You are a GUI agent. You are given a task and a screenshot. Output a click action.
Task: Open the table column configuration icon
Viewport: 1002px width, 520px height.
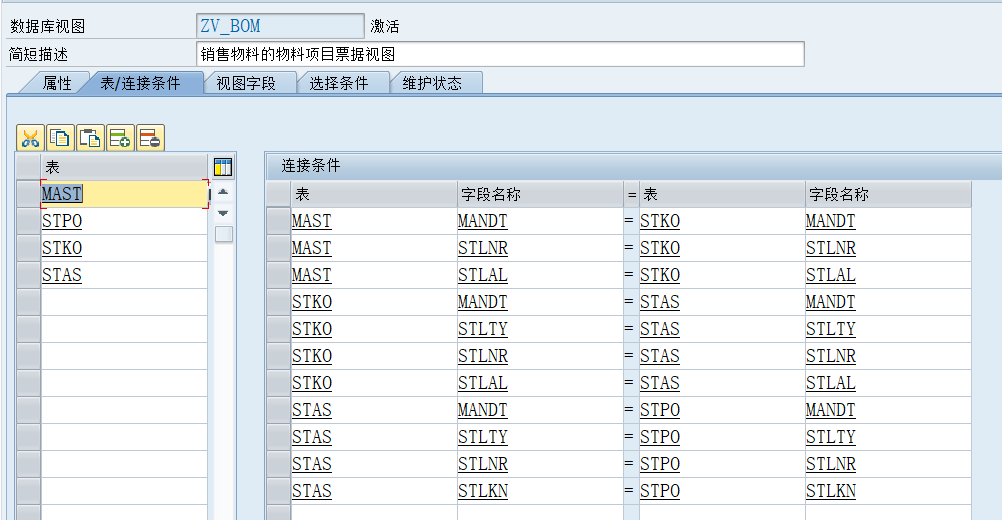222,167
